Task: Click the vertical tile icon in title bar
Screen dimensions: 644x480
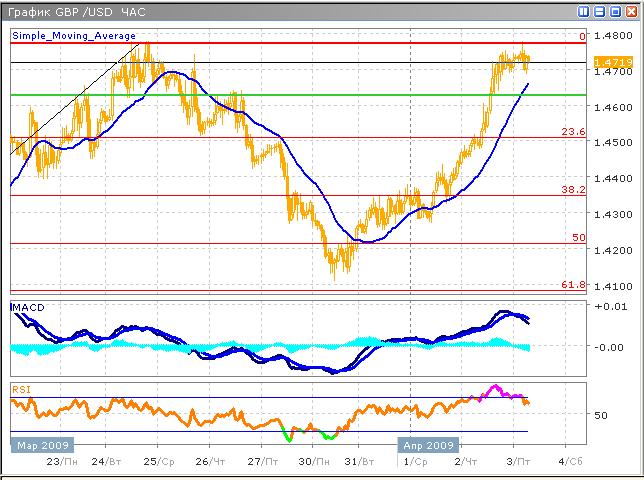Action: pyautogui.click(x=584, y=11)
